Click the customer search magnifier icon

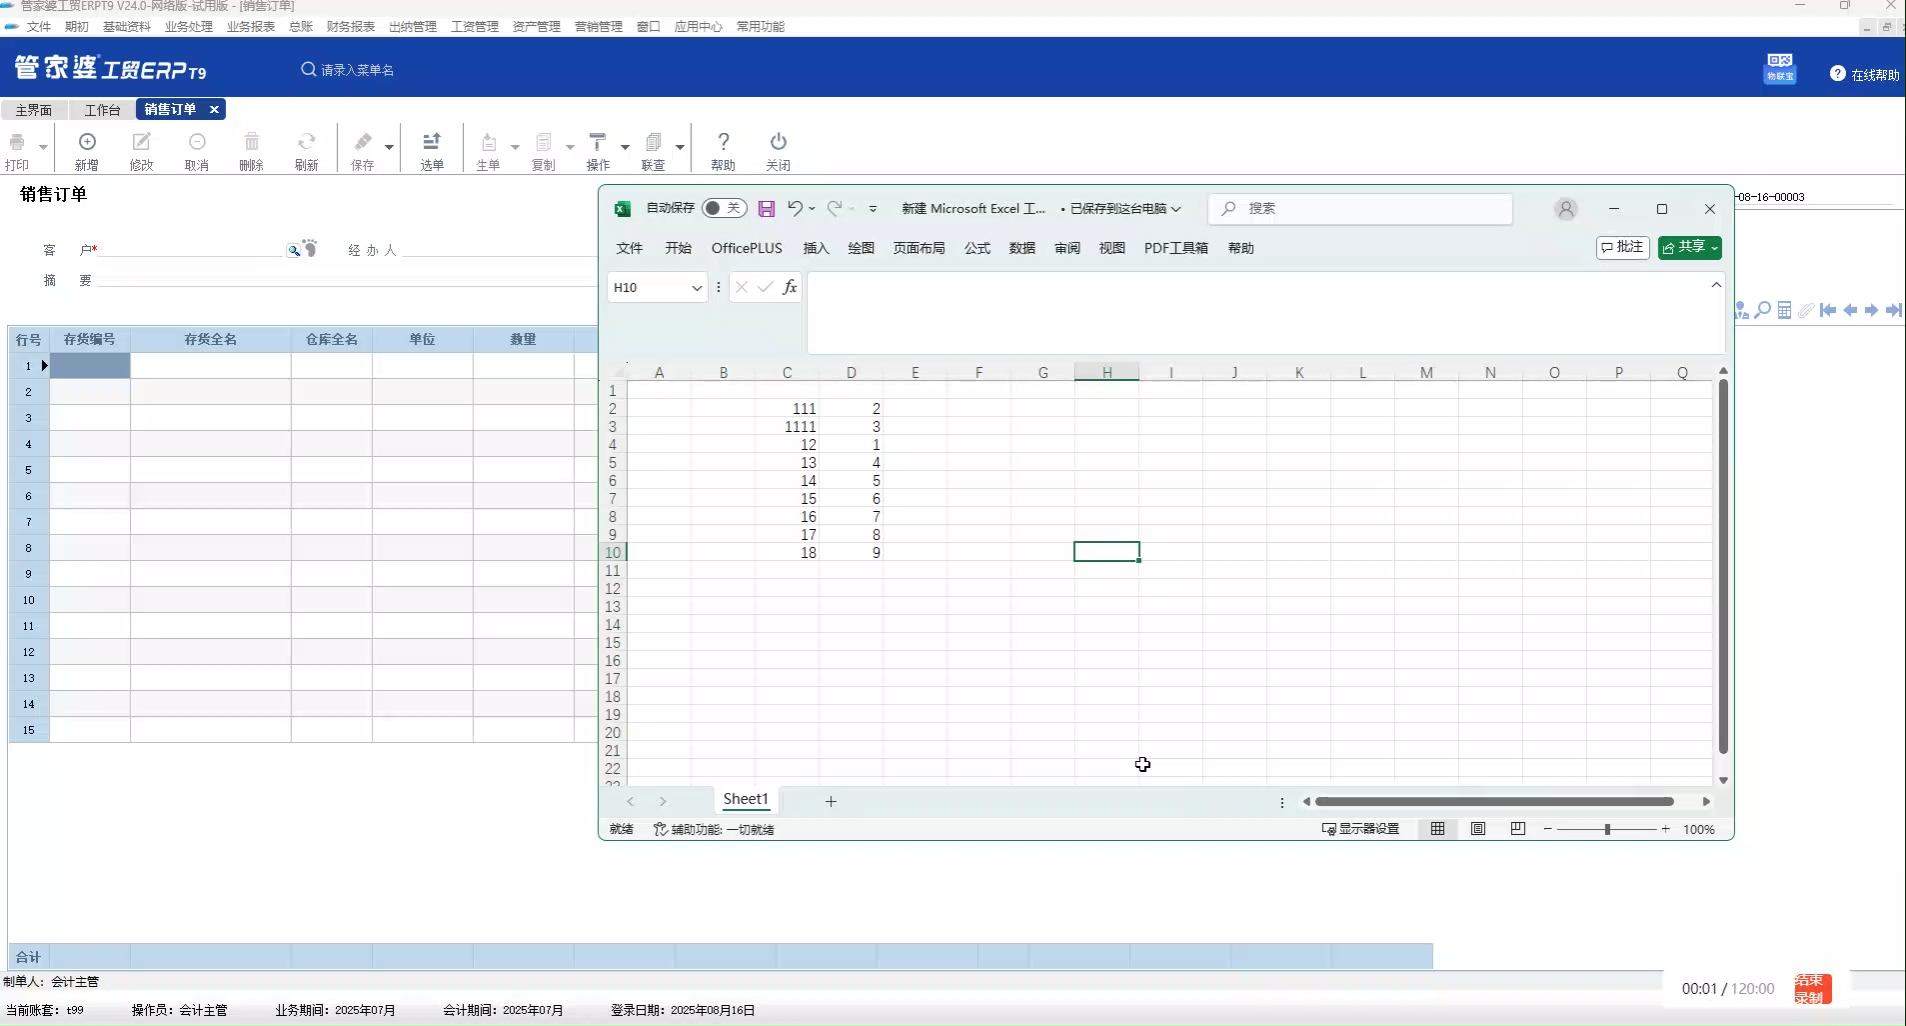[293, 250]
